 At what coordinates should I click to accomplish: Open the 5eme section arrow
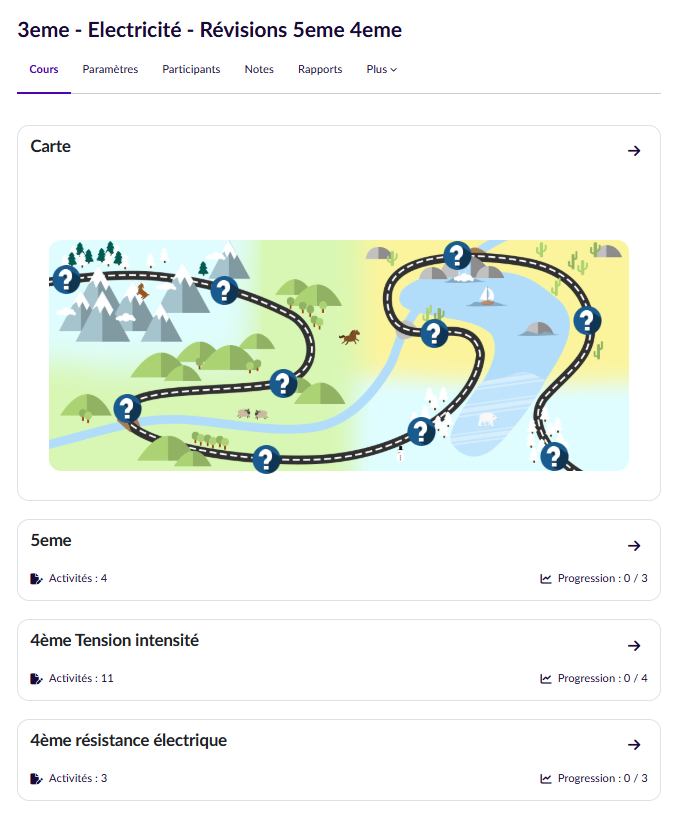point(634,546)
